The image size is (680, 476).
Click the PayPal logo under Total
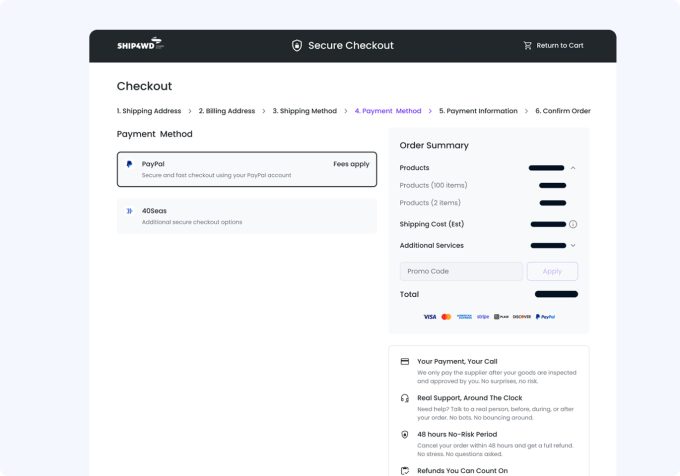545,317
